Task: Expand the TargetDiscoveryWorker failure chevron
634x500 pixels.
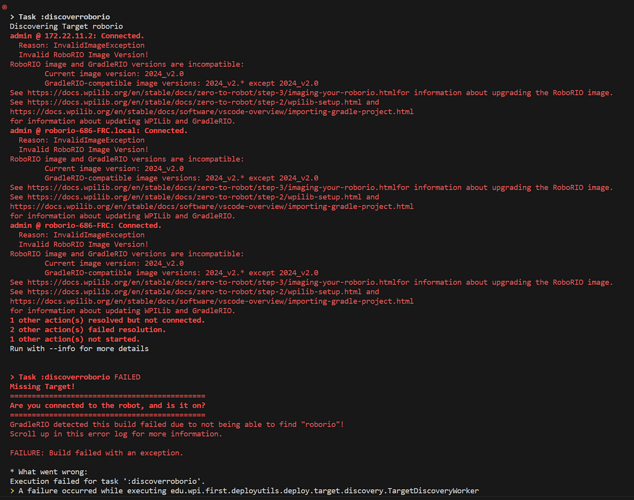Action: click(12, 491)
